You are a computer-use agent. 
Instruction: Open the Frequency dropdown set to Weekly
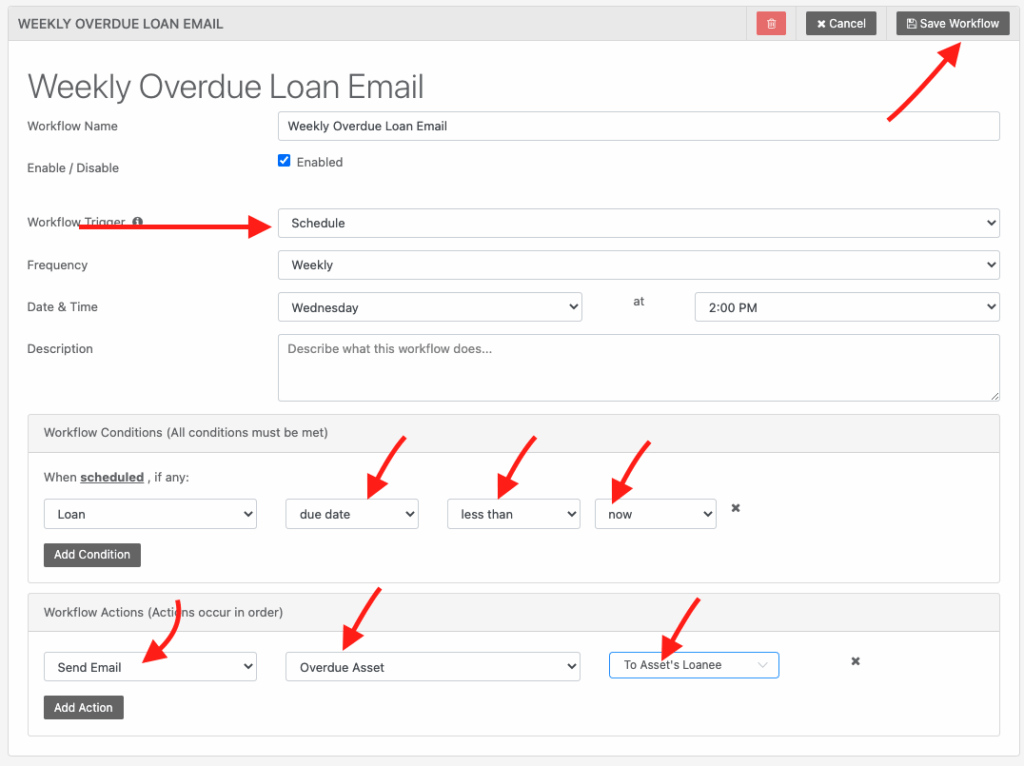click(x=638, y=264)
